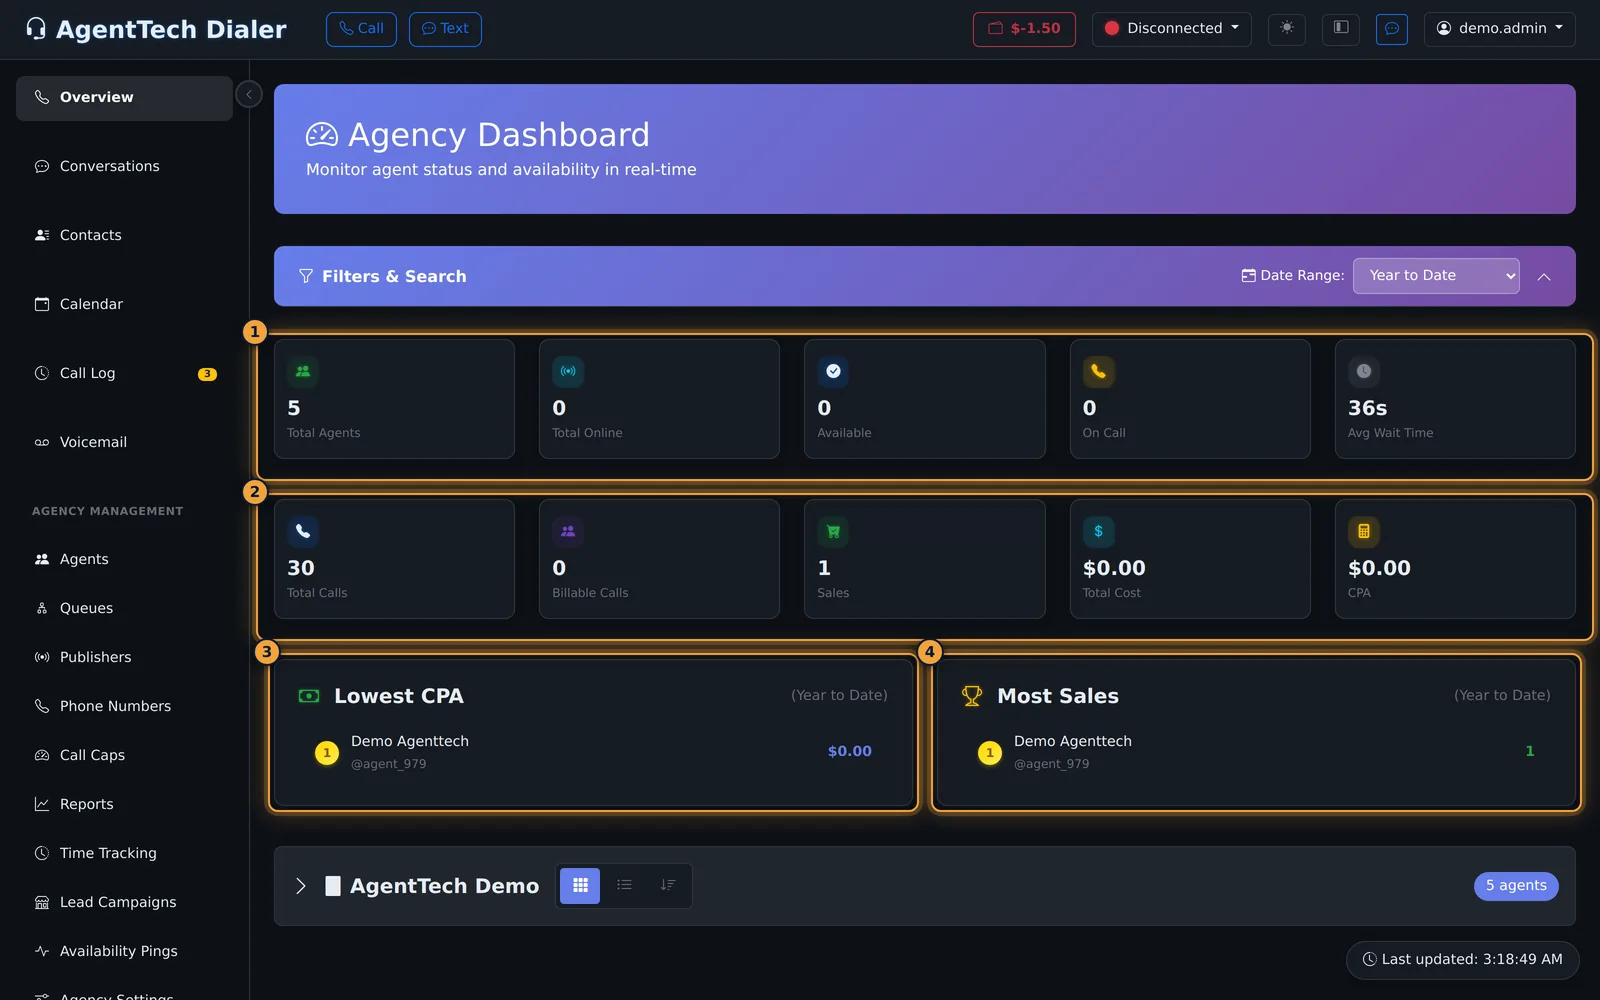Screen dimensions: 1600x1000
Task: Click the Voicemail tape icon in sidebar
Action: click(x=42, y=442)
